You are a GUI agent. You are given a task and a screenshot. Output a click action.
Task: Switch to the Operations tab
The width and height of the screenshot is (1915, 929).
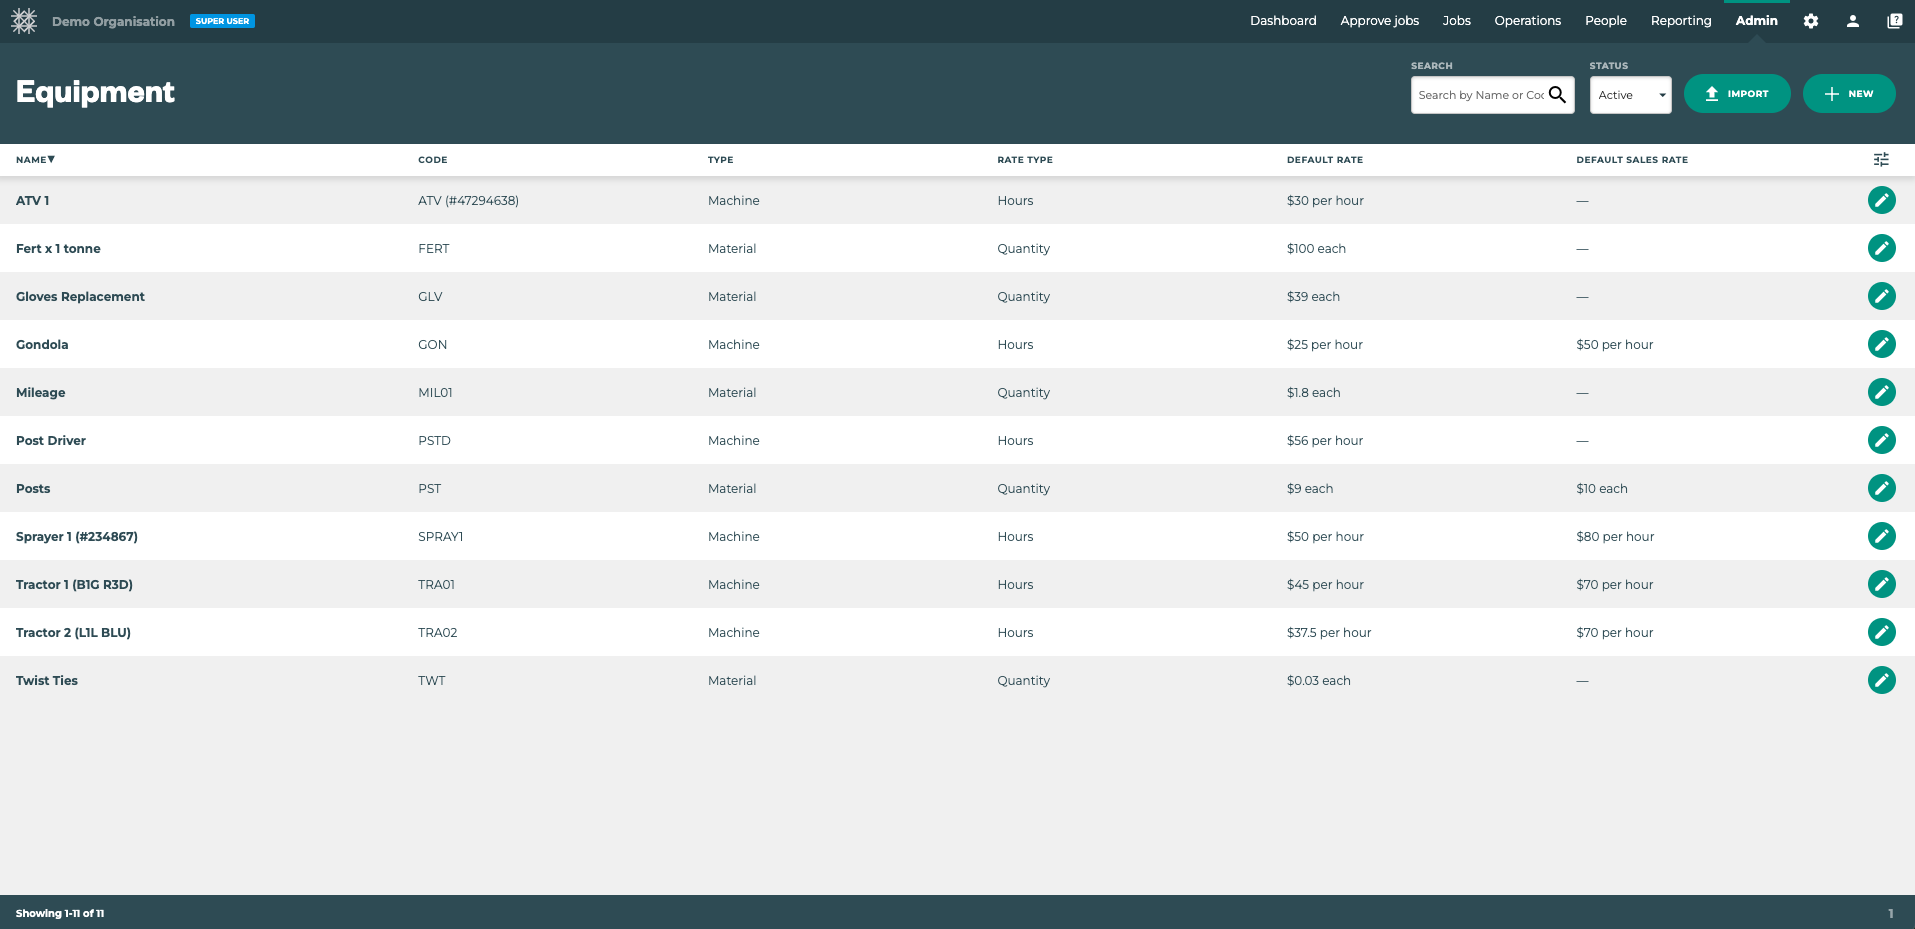click(x=1527, y=20)
